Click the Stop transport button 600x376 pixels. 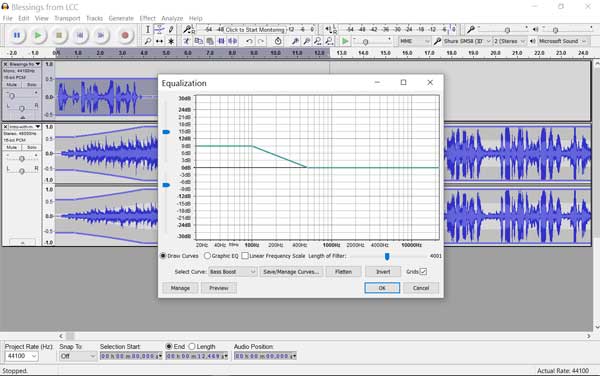click(59, 35)
